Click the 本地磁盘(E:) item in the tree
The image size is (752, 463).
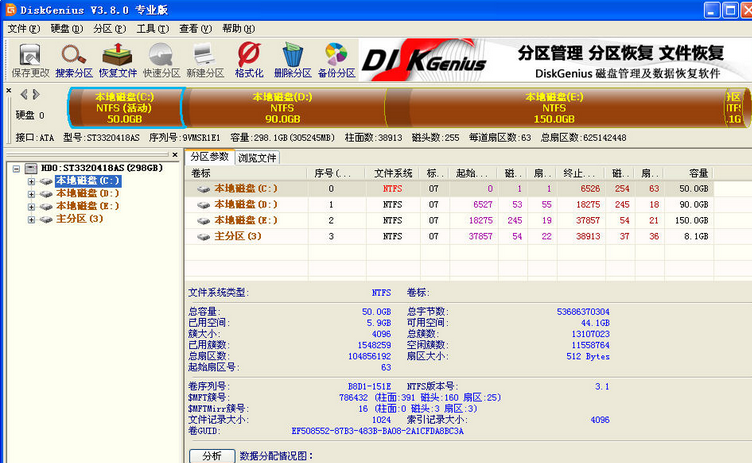click(x=88, y=206)
